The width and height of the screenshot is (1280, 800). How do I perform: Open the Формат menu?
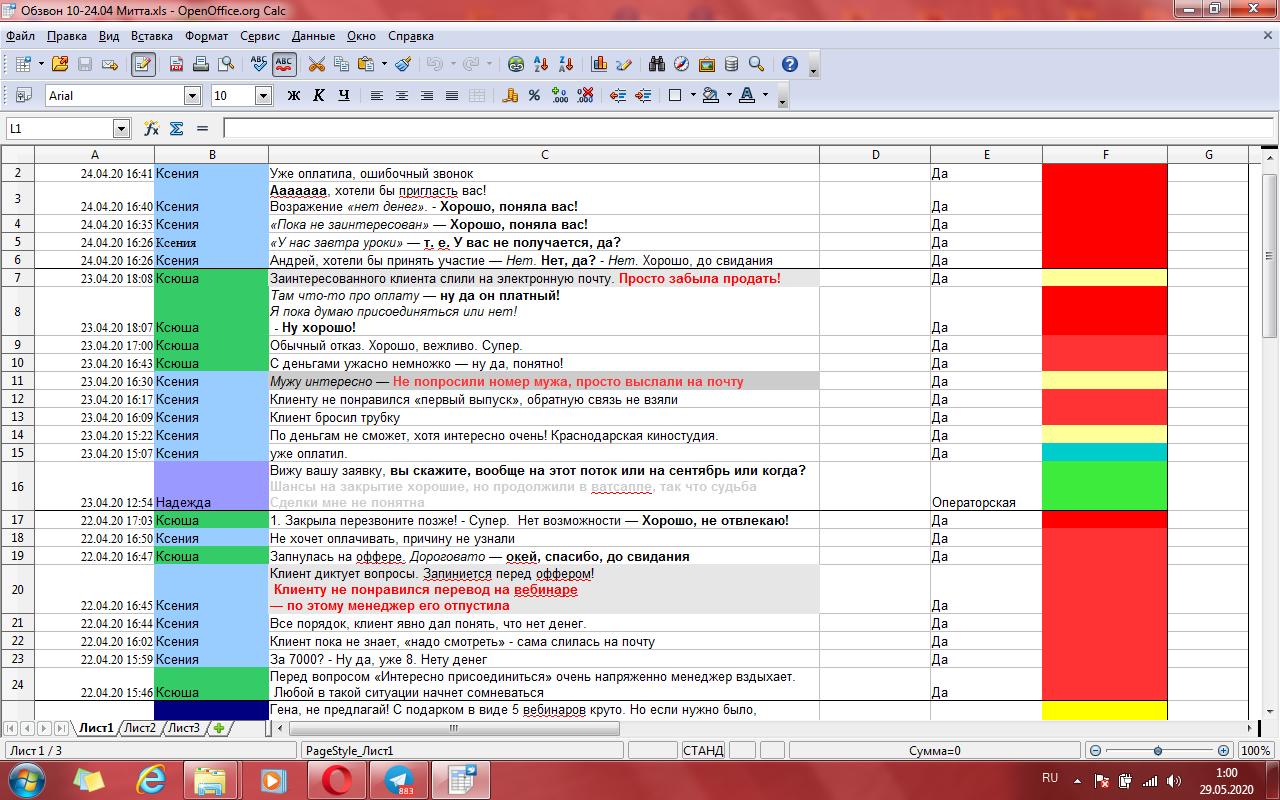(206, 36)
